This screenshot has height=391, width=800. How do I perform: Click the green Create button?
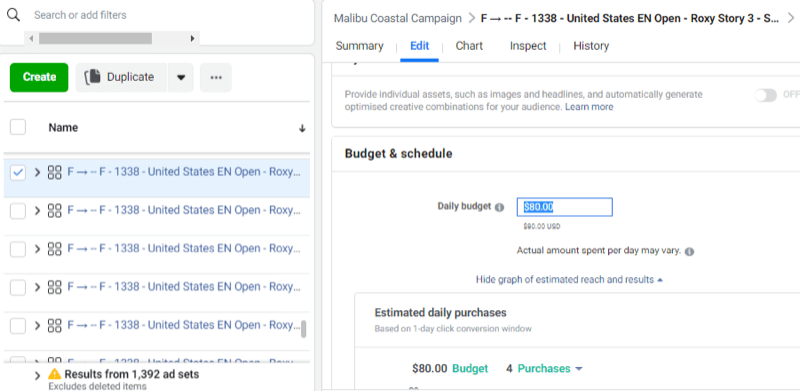pyautogui.click(x=39, y=77)
